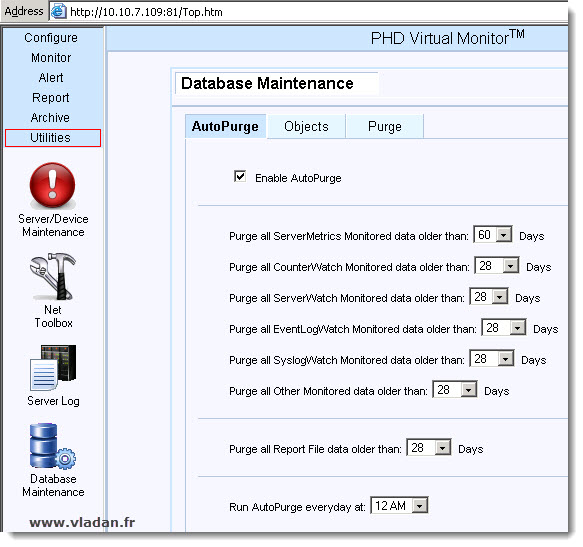583x547 pixels.
Task: Click the PHD Virtual Monitor title
Action: click(x=448, y=38)
